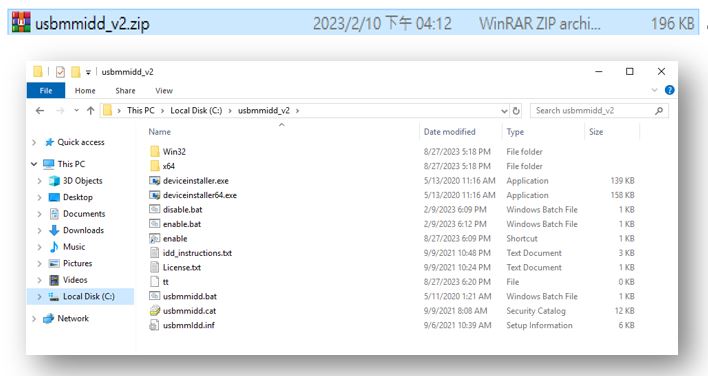Screen dimensions: 708x376
Task: Select the usbmmidd.inf setup information icon
Action: point(155,325)
